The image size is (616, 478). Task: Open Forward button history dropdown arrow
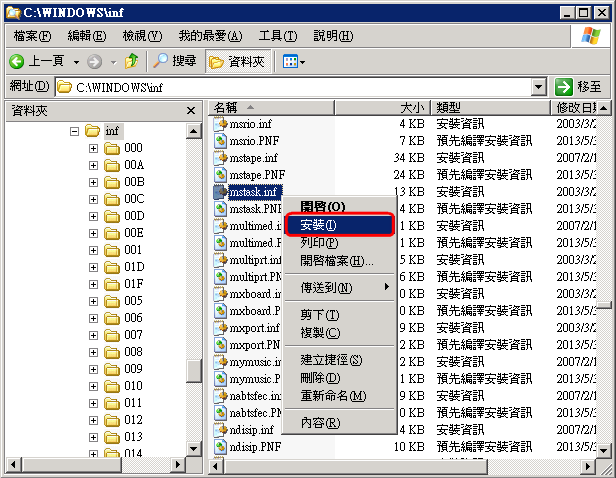[113, 62]
